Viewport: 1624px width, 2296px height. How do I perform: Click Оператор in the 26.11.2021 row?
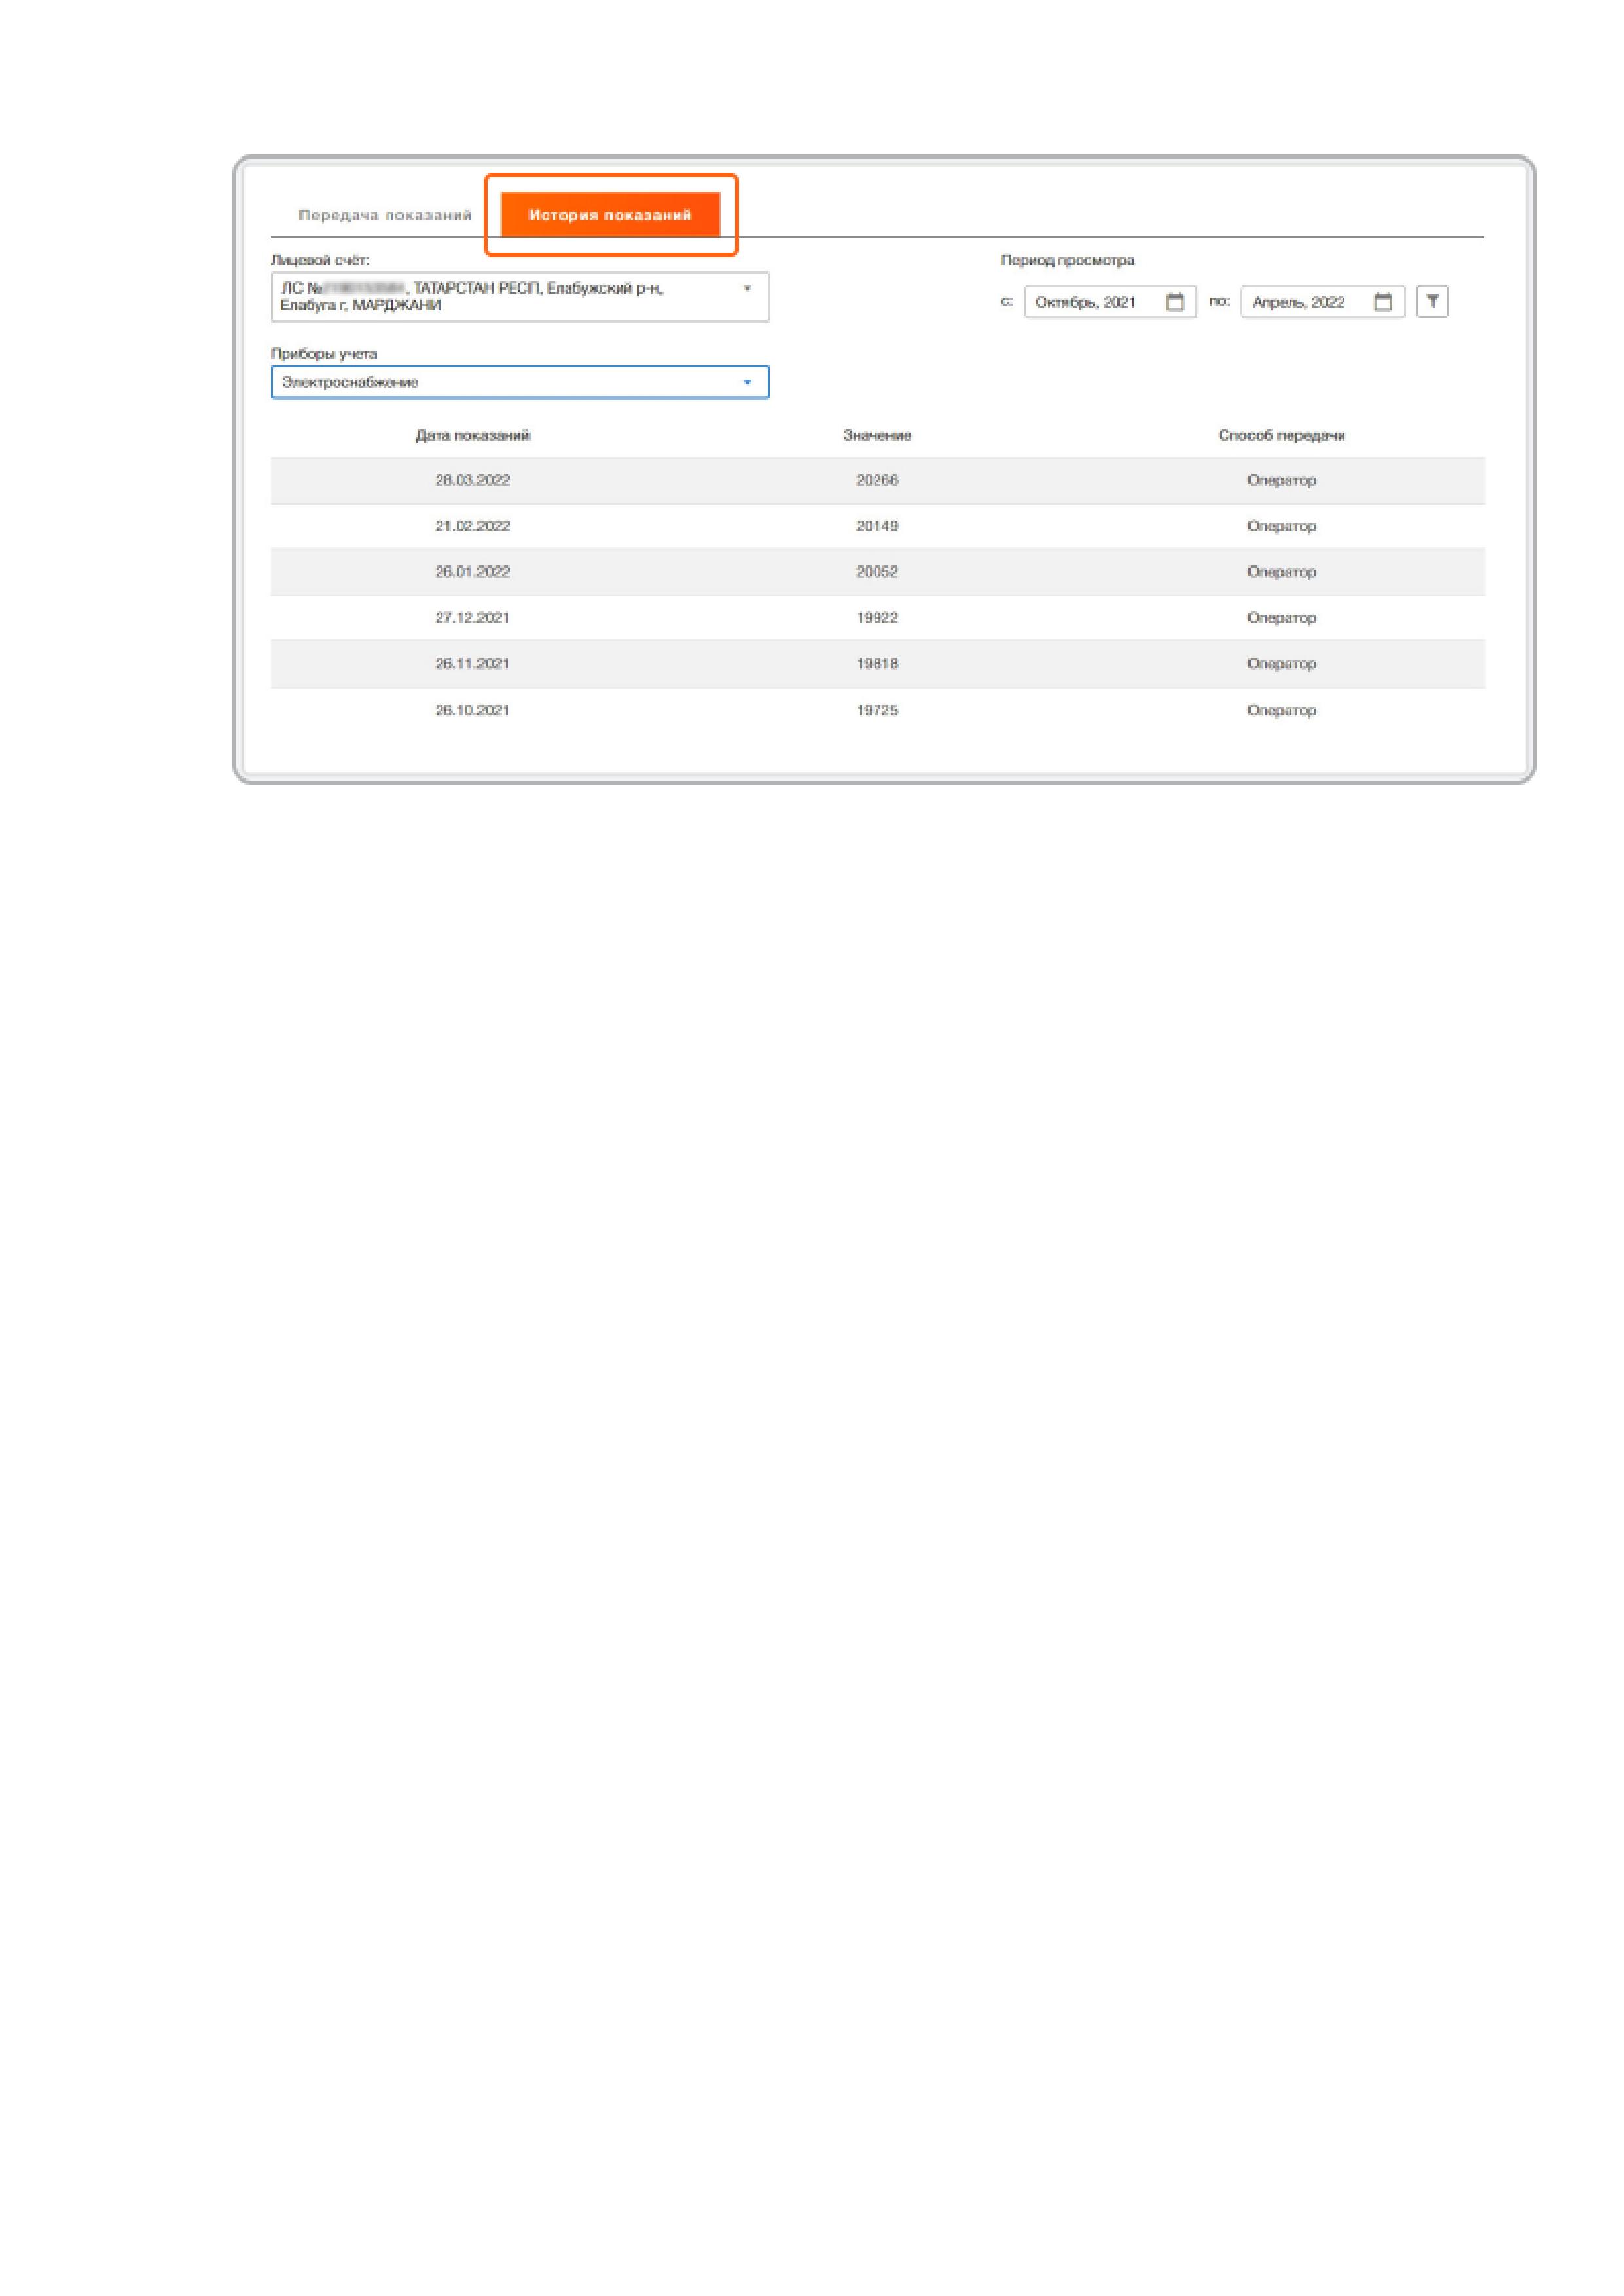pos(1281,664)
